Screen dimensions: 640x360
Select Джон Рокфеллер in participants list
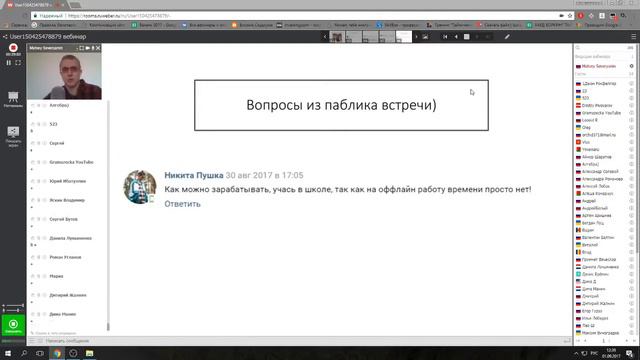[599, 83]
